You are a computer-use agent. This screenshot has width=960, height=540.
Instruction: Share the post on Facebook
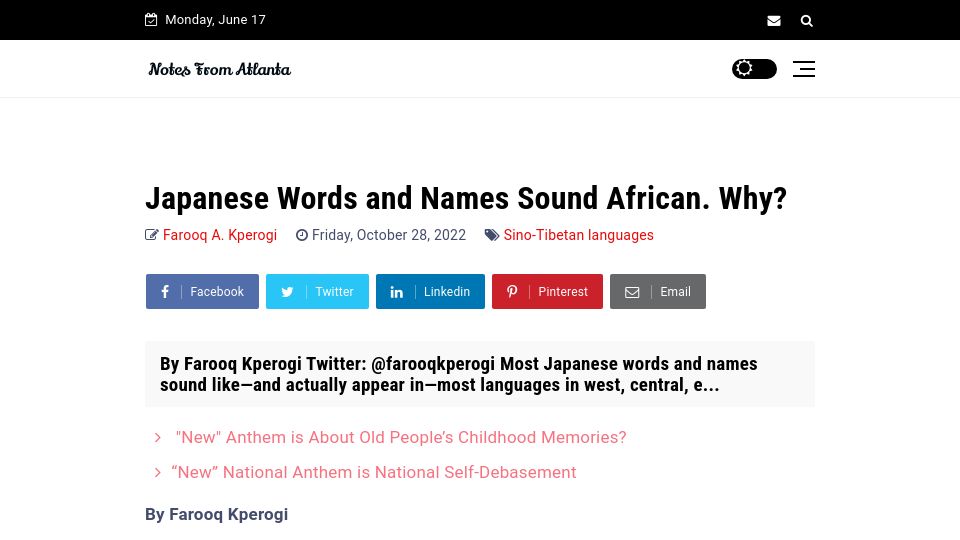coord(202,291)
